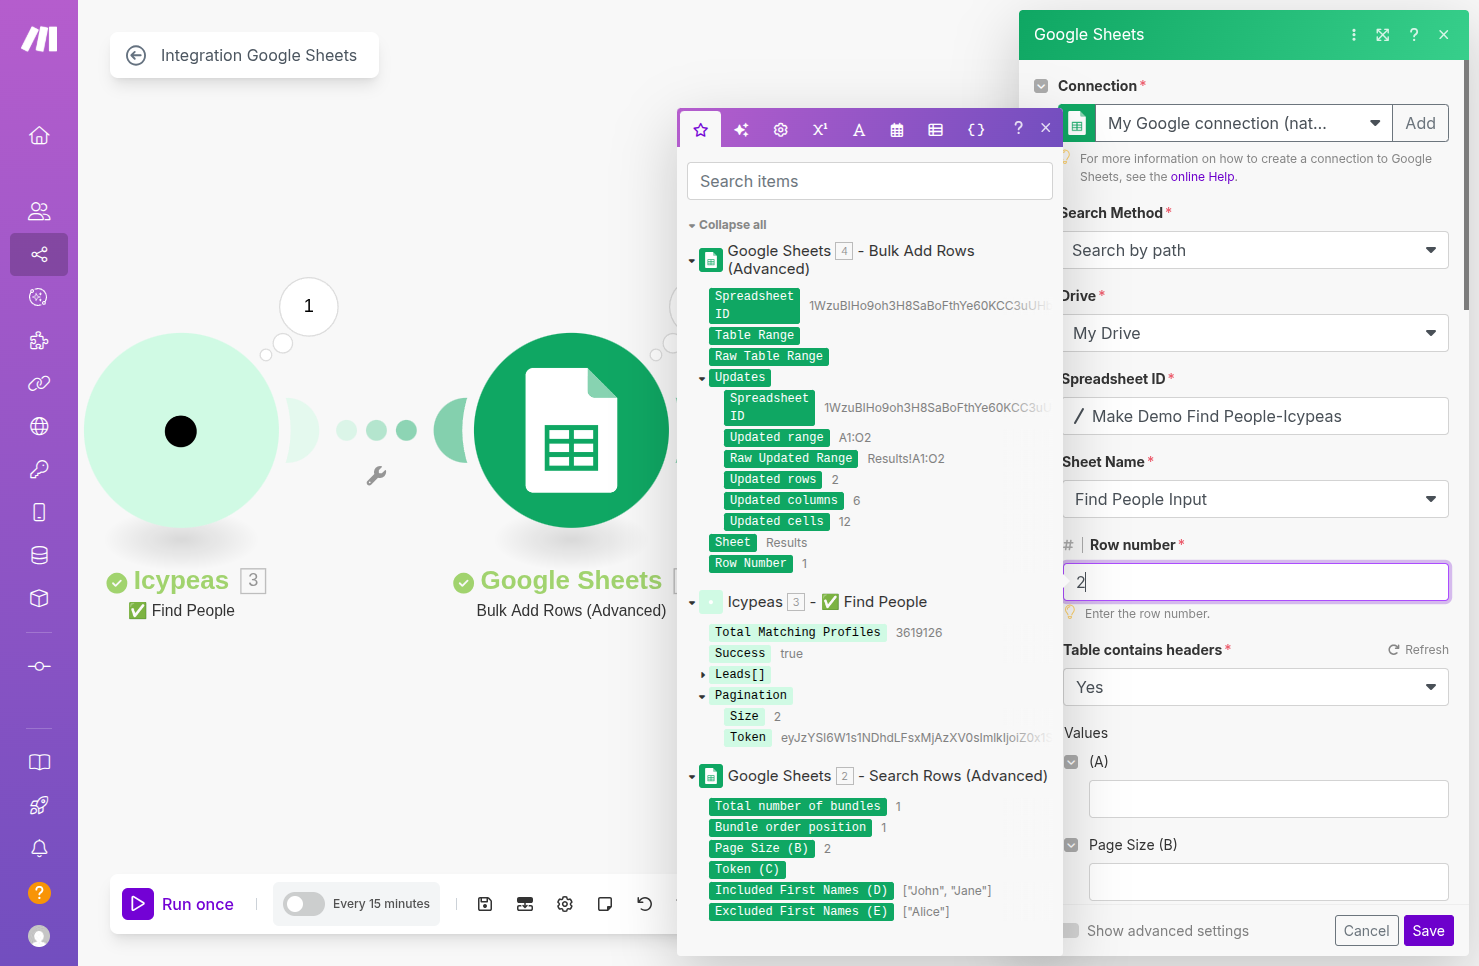Viewport: 1479px width, 966px height.
Task: Open the Connections link icon in sidebar
Action: 39,383
